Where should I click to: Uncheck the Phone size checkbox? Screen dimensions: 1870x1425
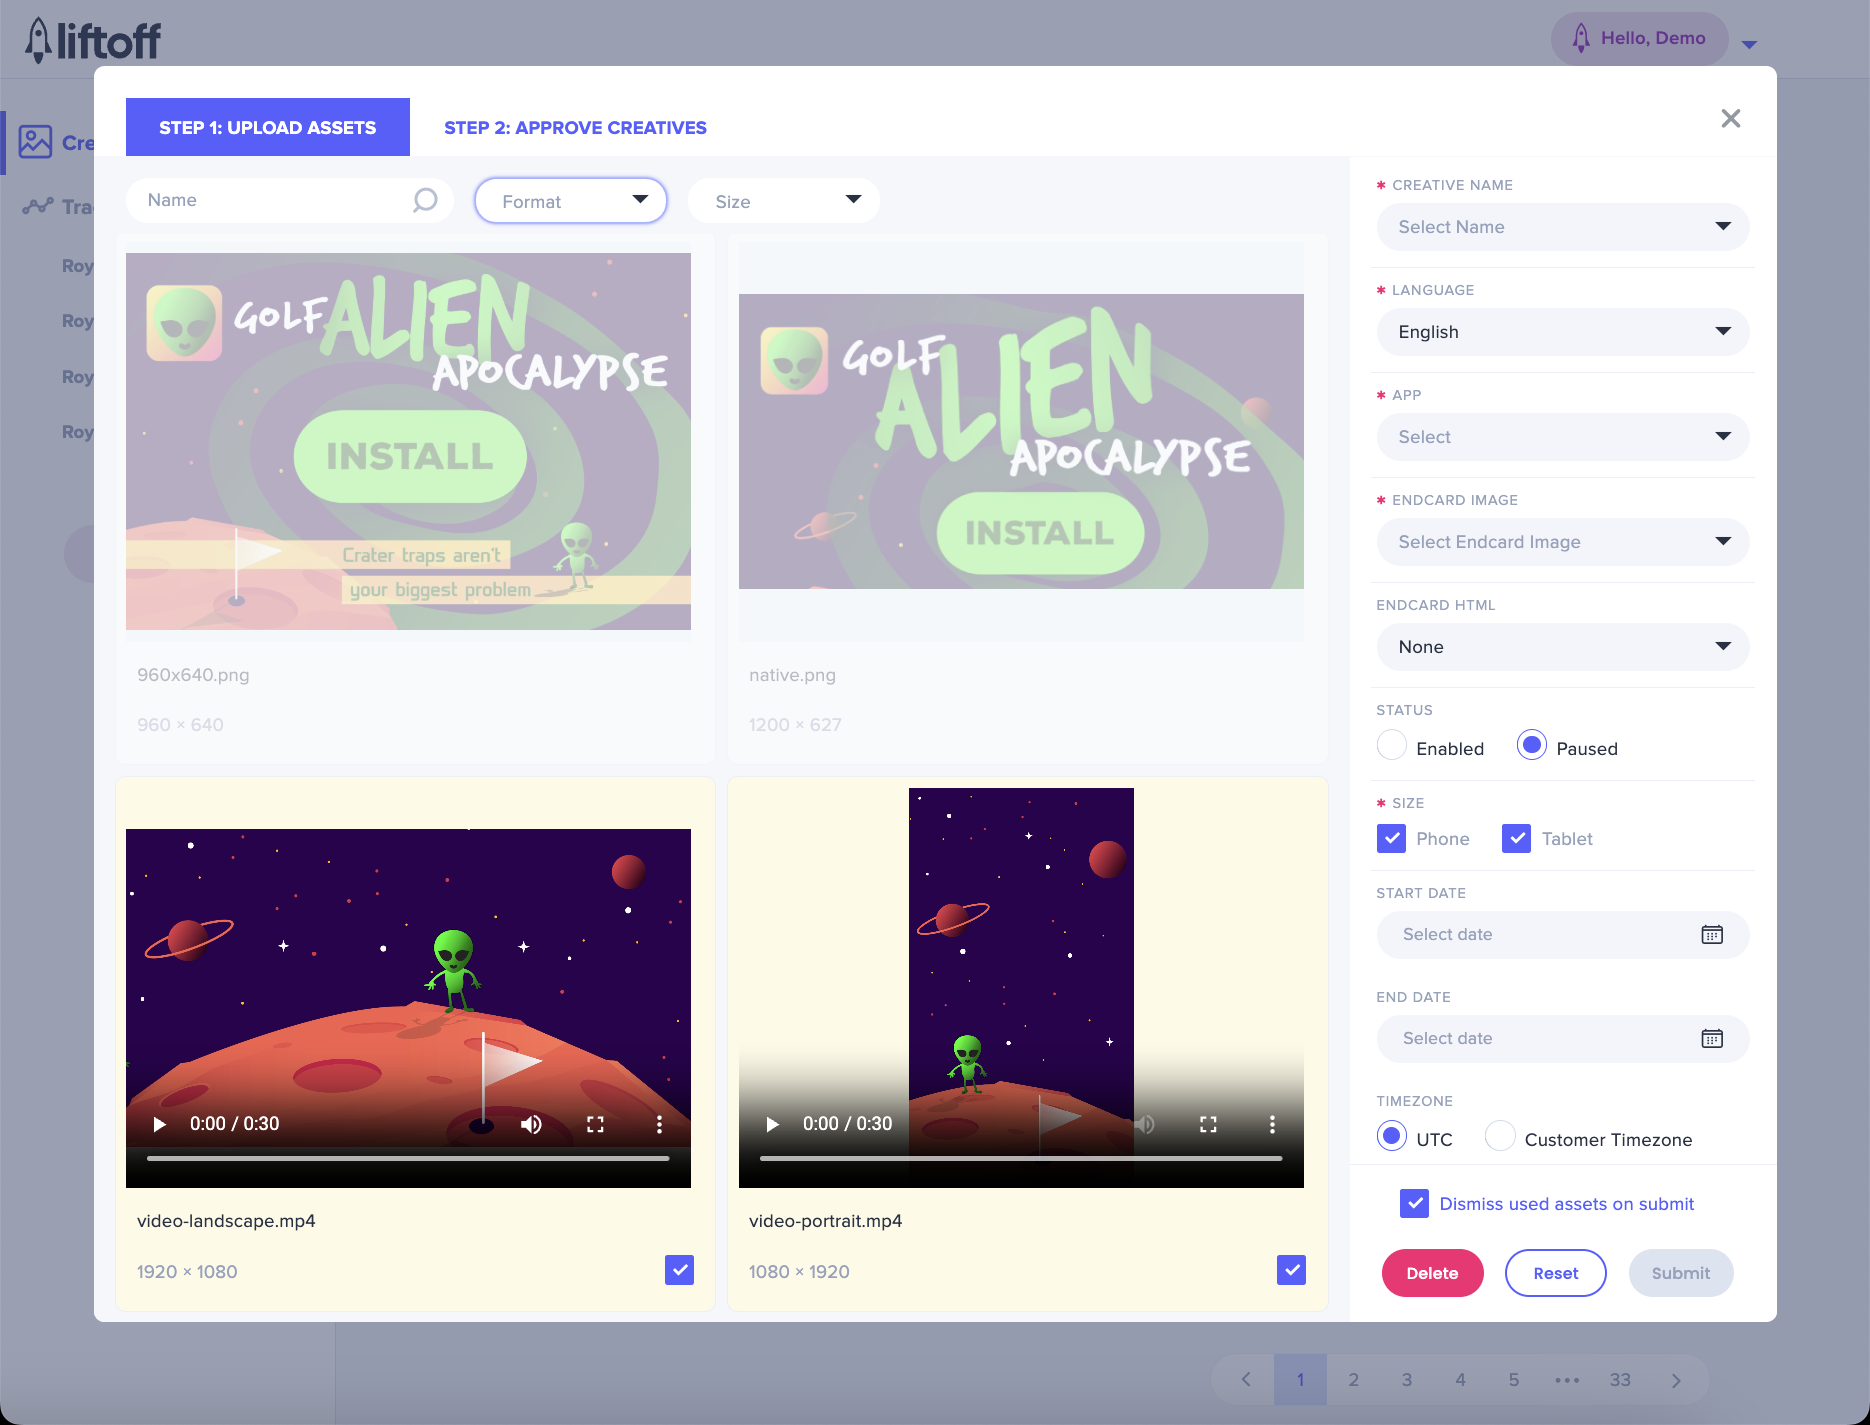(x=1391, y=838)
